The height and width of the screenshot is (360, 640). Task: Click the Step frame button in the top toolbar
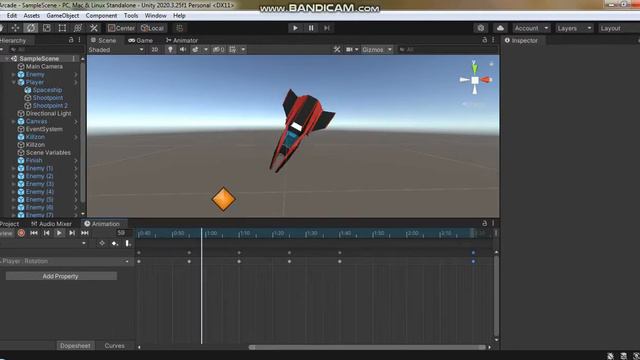327,28
